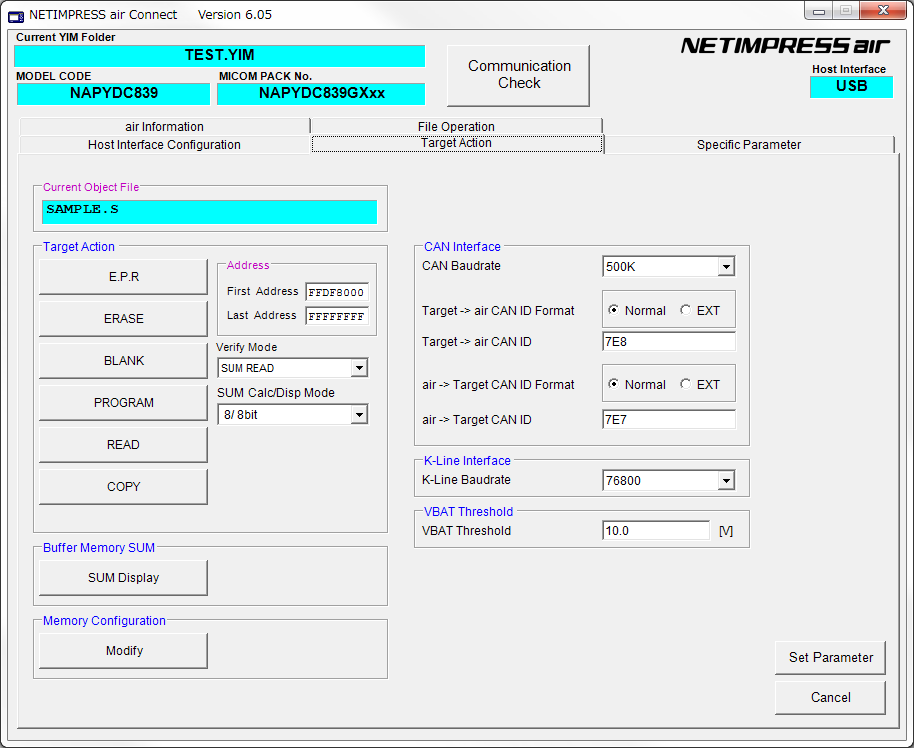The width and height of the screenshot is (914, 748).
Task: Click the USB host interface indicator
Action: [852, 86]
